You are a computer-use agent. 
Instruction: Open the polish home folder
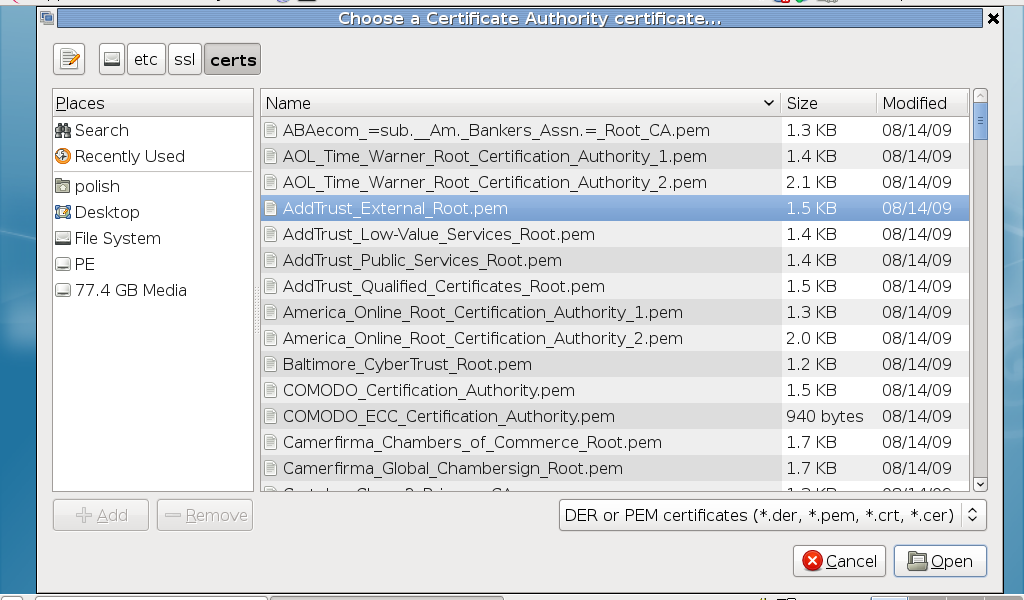coord(97,186)
